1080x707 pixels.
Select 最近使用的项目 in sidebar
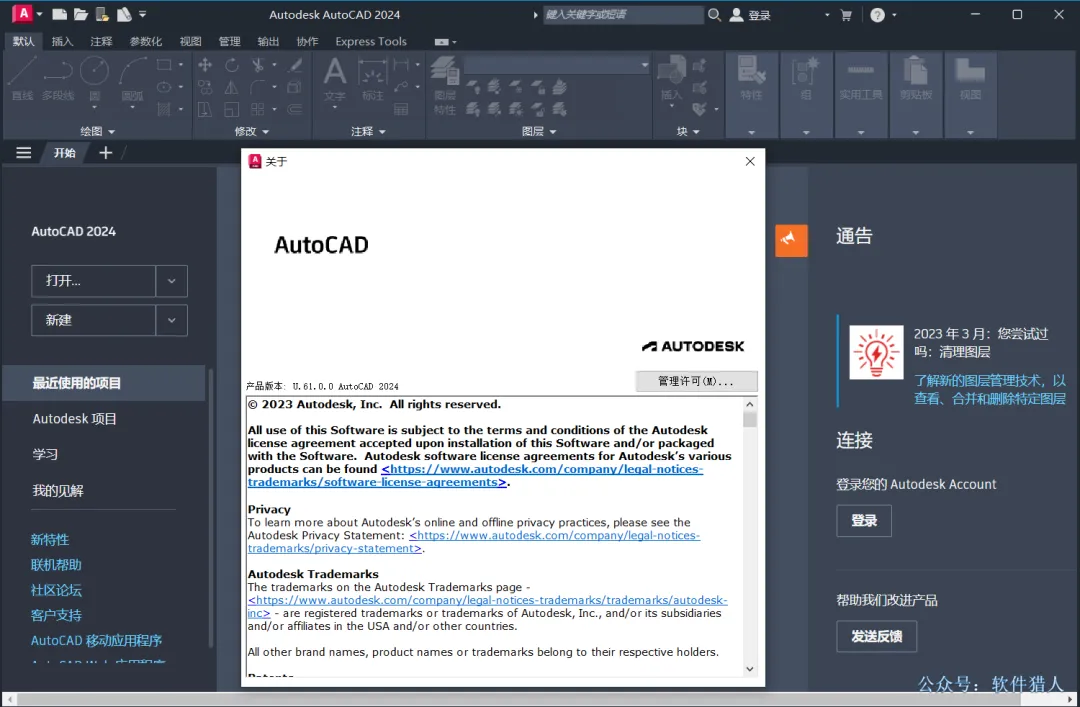coord(104,383)
